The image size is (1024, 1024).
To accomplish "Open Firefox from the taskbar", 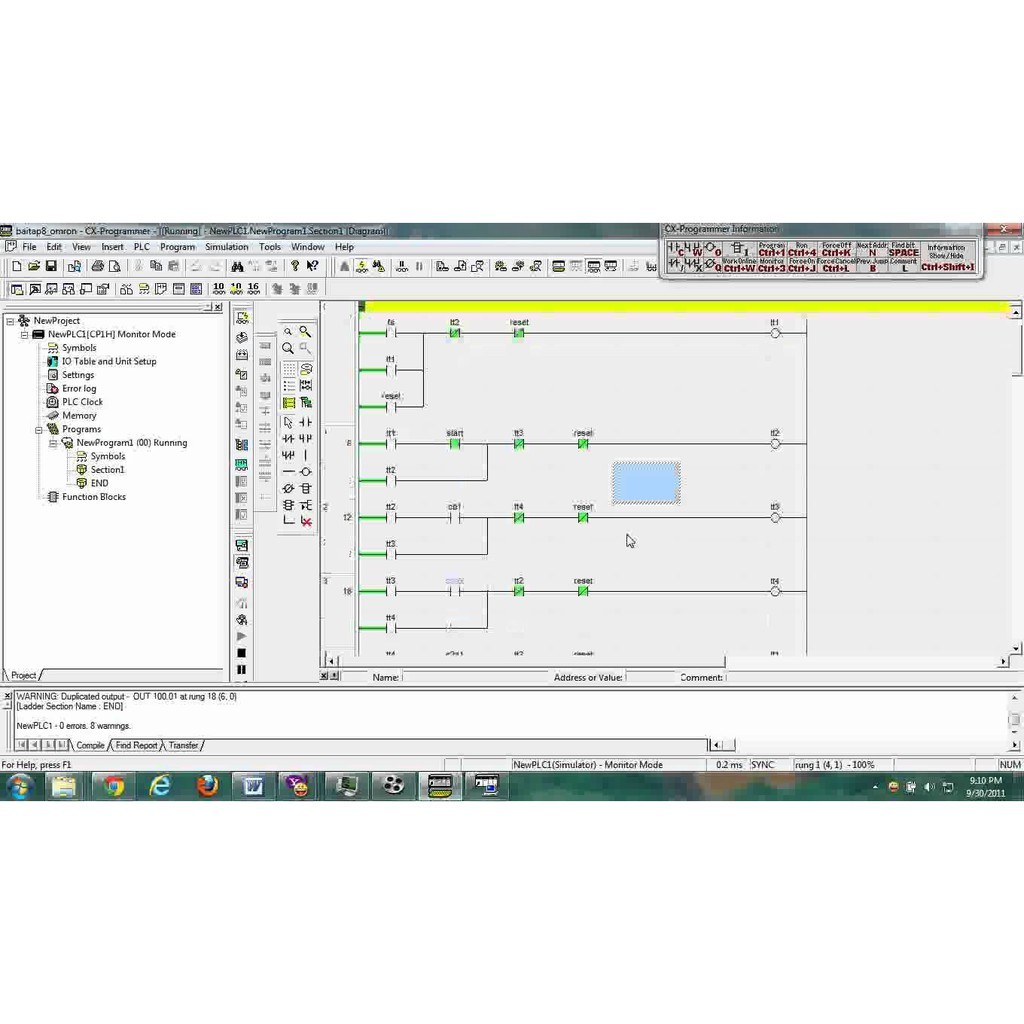I will (x=207, y=786).
